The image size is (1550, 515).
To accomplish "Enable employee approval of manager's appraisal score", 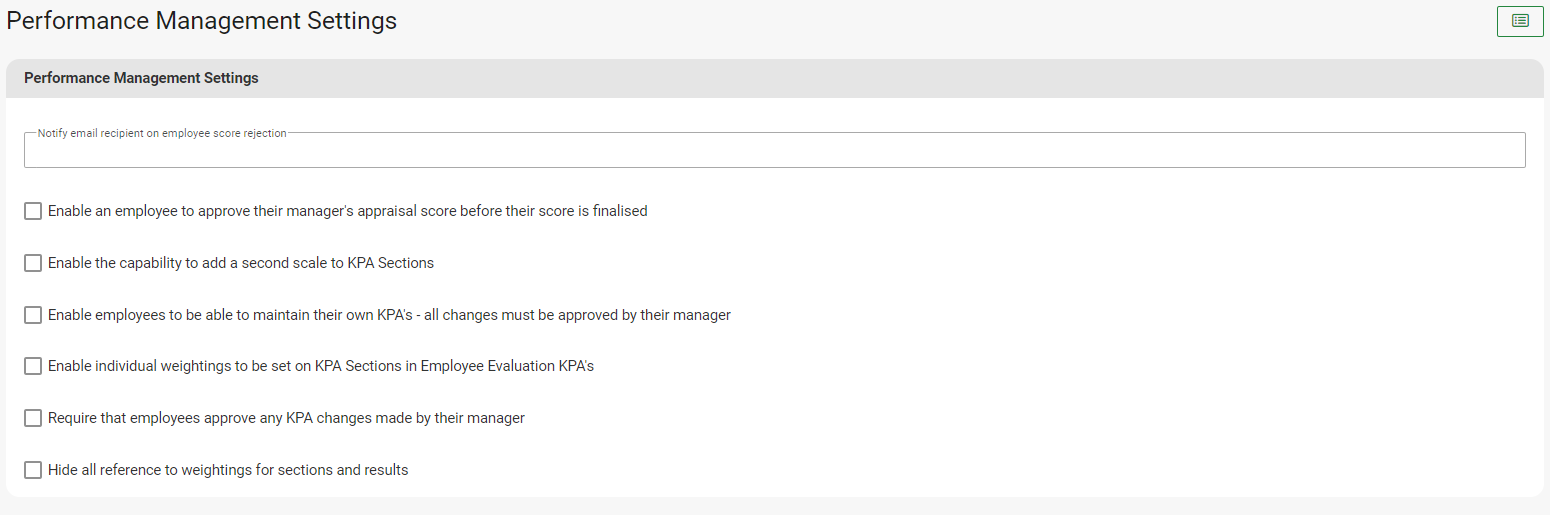I will 33,211.
